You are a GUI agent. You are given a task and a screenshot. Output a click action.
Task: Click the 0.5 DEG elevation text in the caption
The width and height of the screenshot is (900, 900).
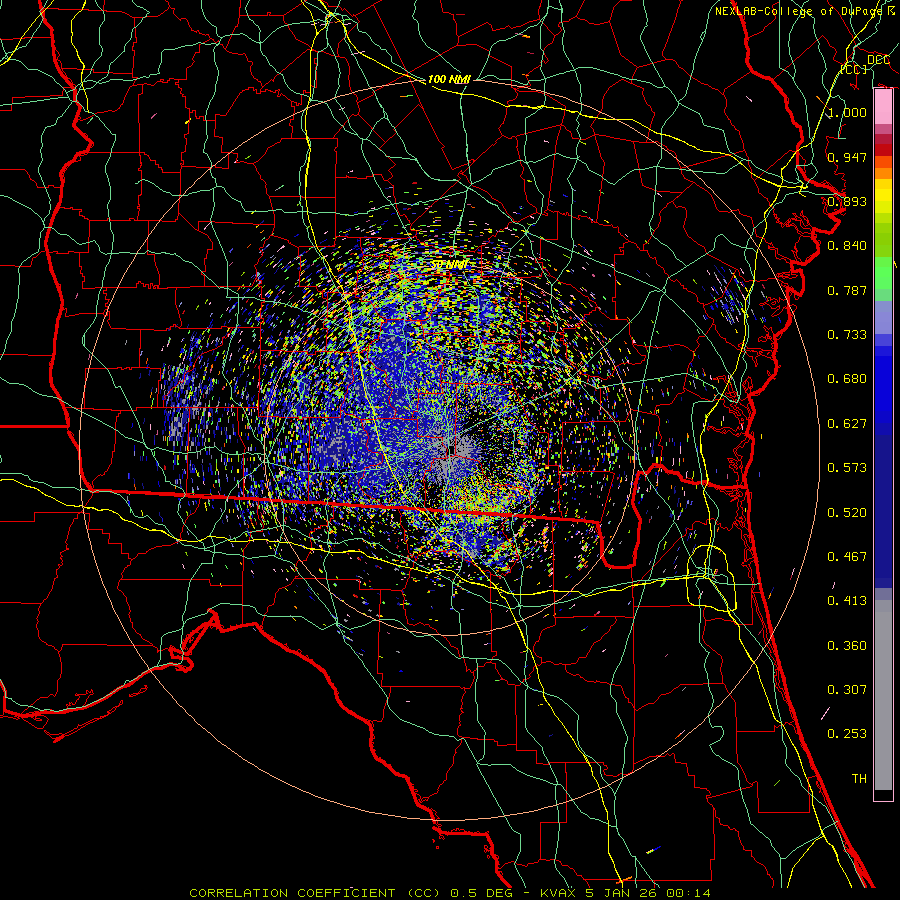tap(481, 893)
